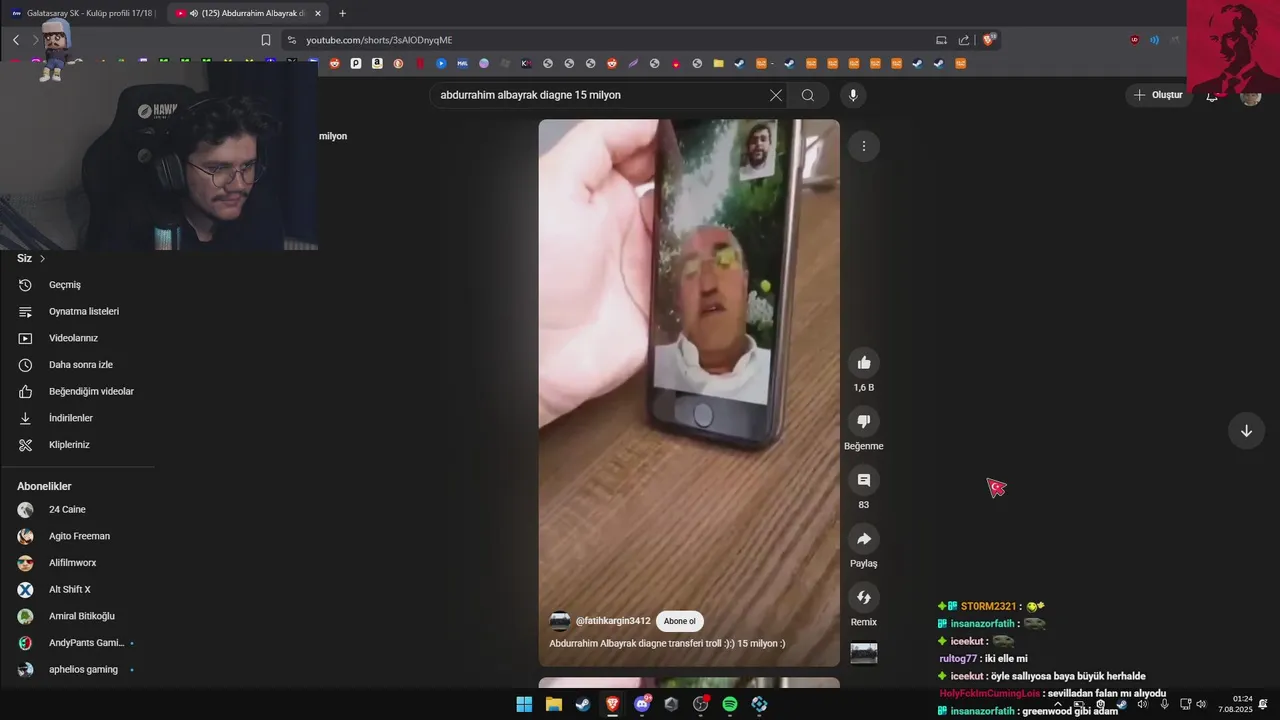
Task: Close the Abdurrahim Albayrak tab
Action: pos(318,13)
